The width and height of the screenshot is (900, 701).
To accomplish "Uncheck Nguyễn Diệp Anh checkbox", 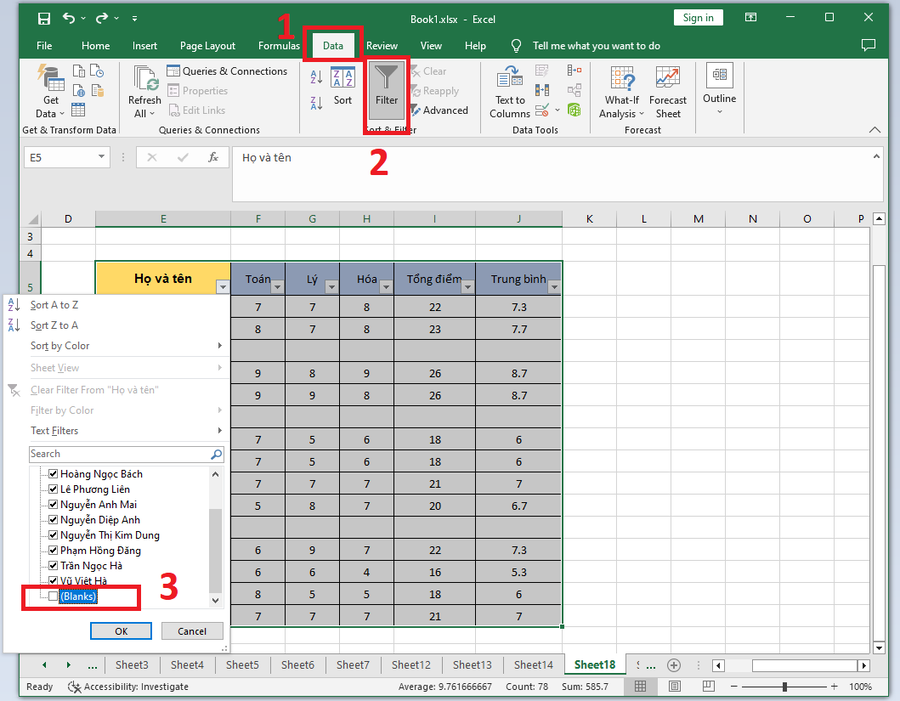I will (x=53, y=520).
